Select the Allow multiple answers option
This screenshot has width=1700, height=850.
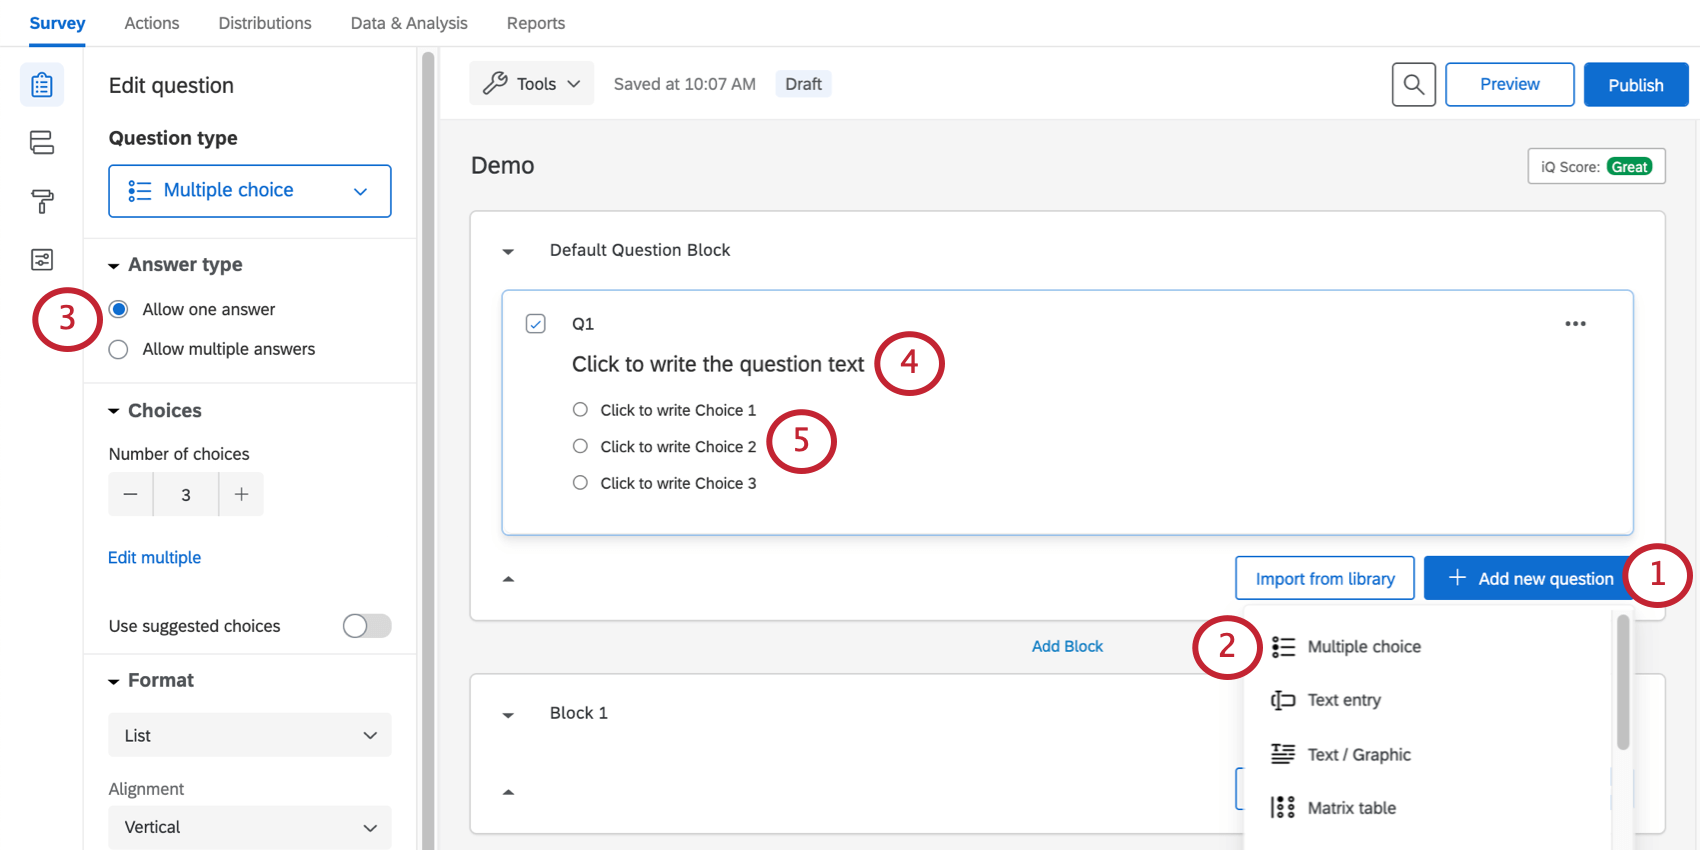click(119, 349)
